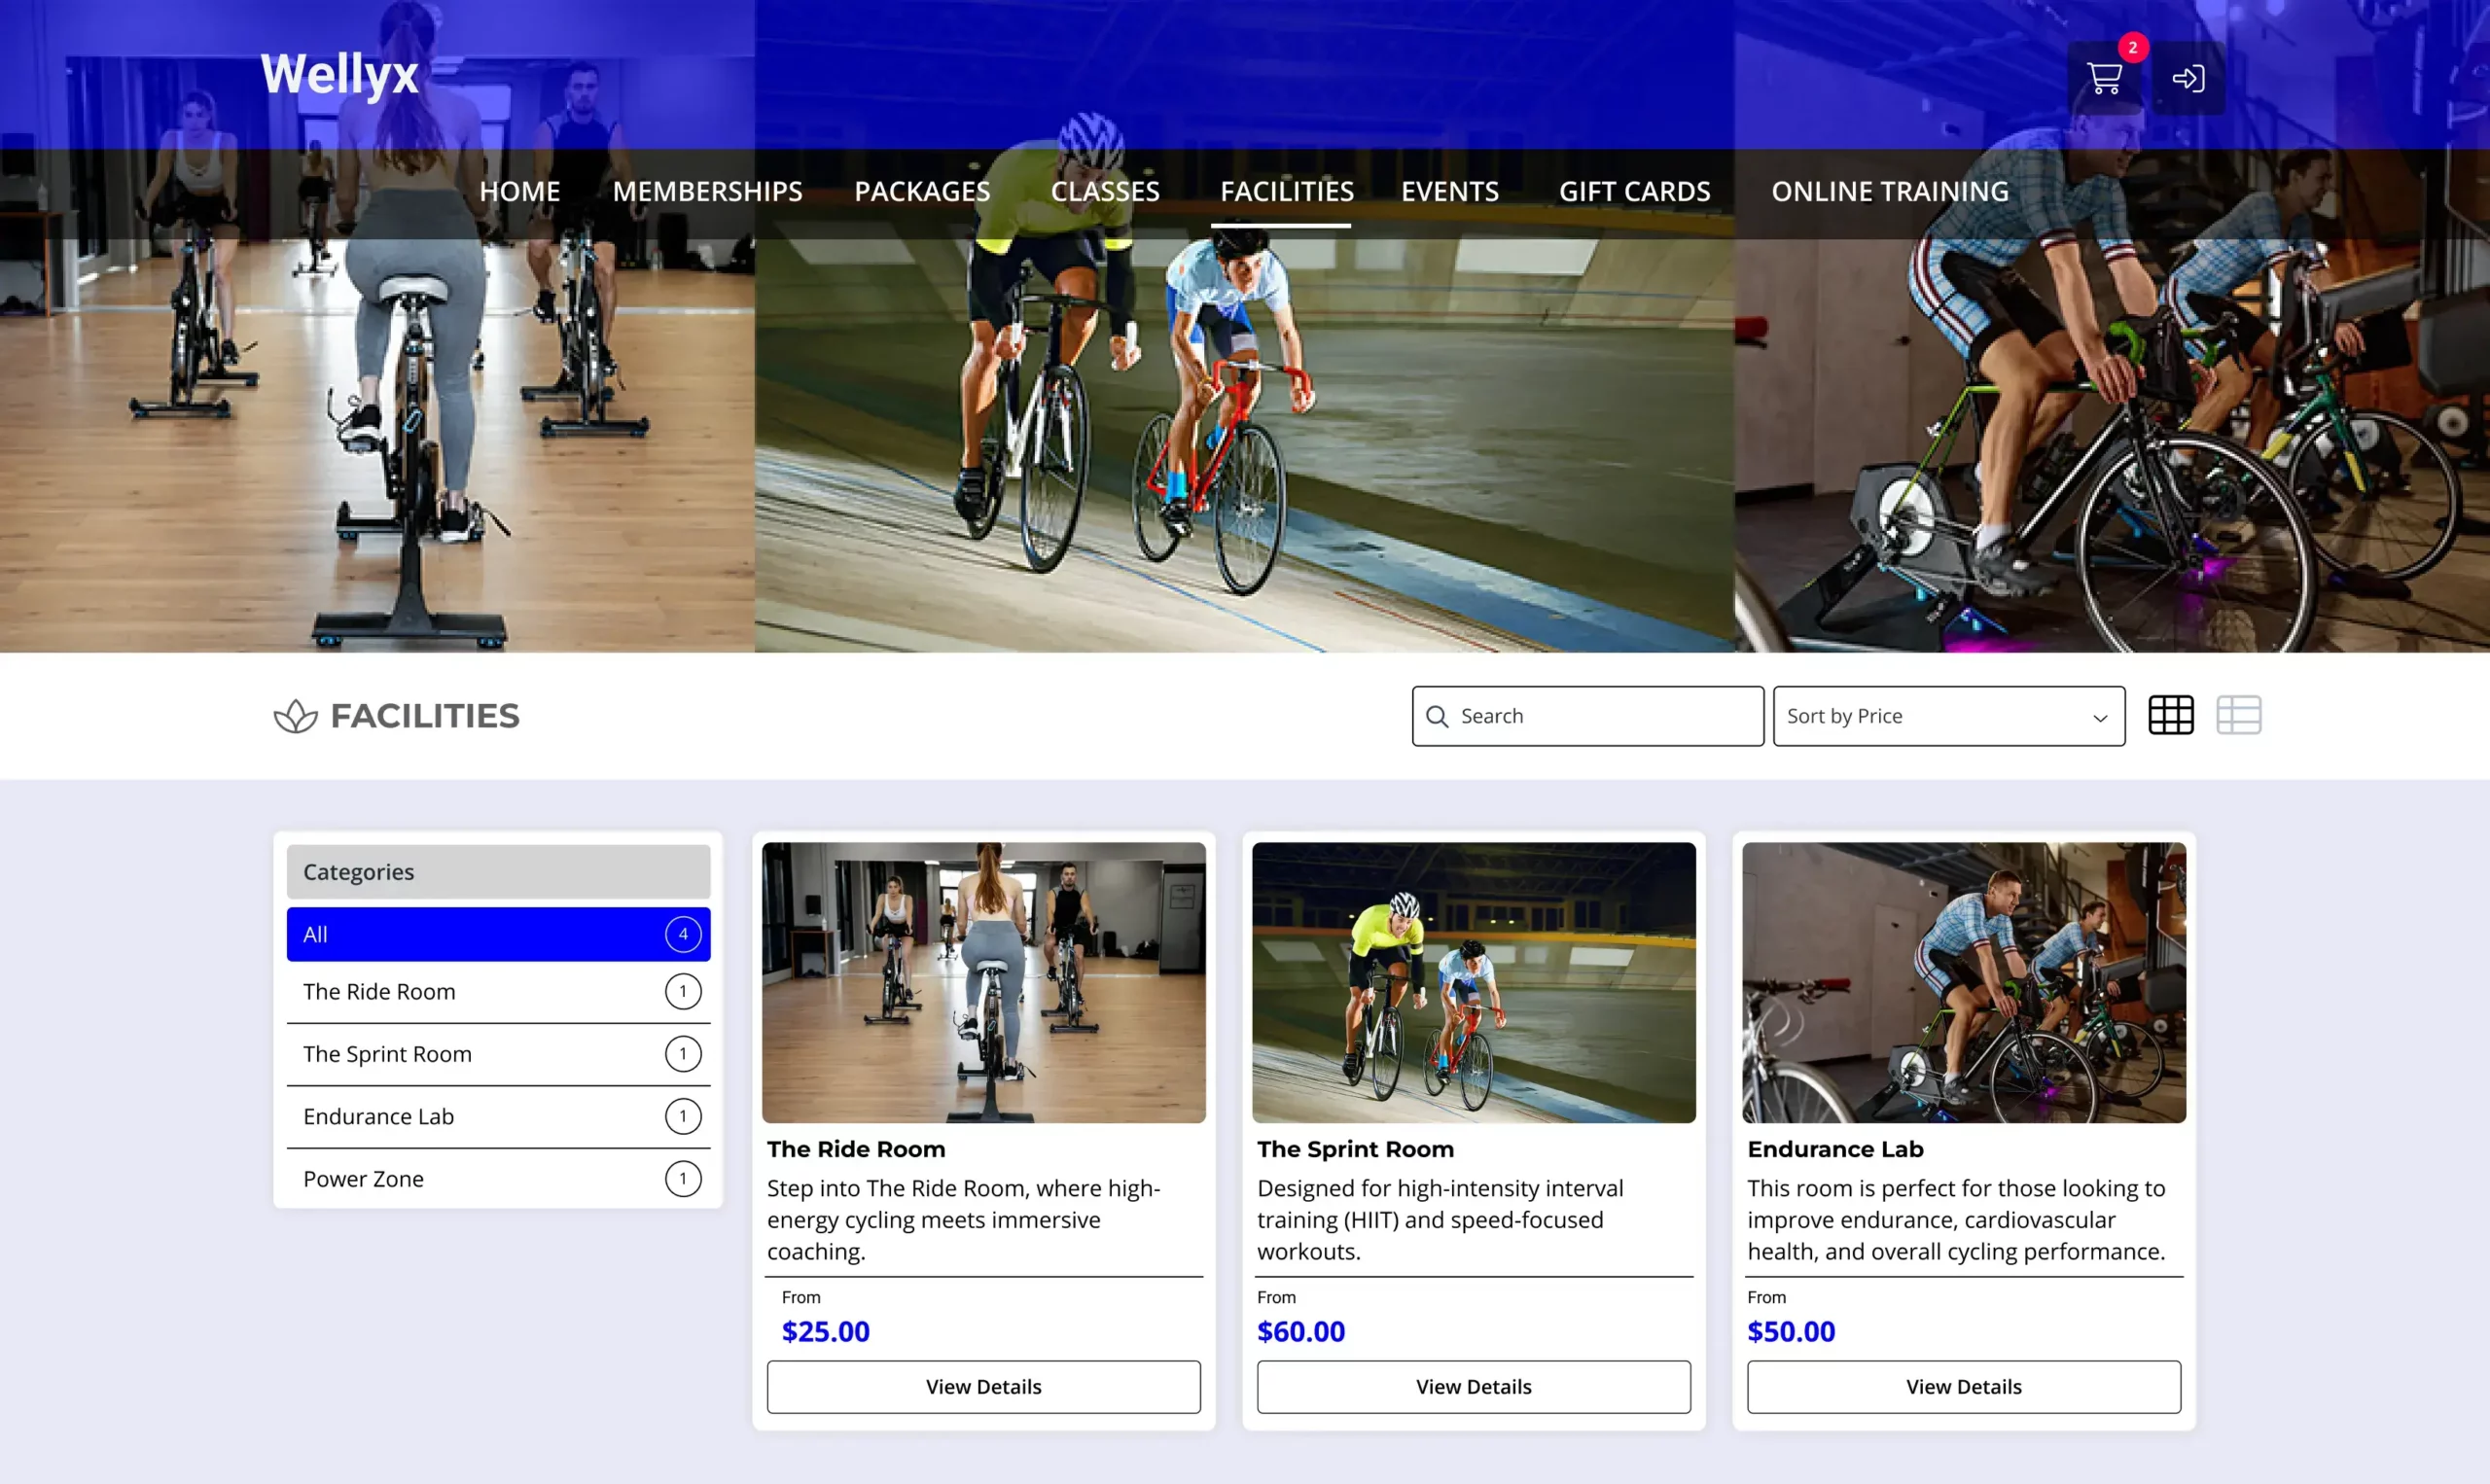Click View Details for Endurance Lab
The image size is (2490, 1484).
[1962, 1385]
